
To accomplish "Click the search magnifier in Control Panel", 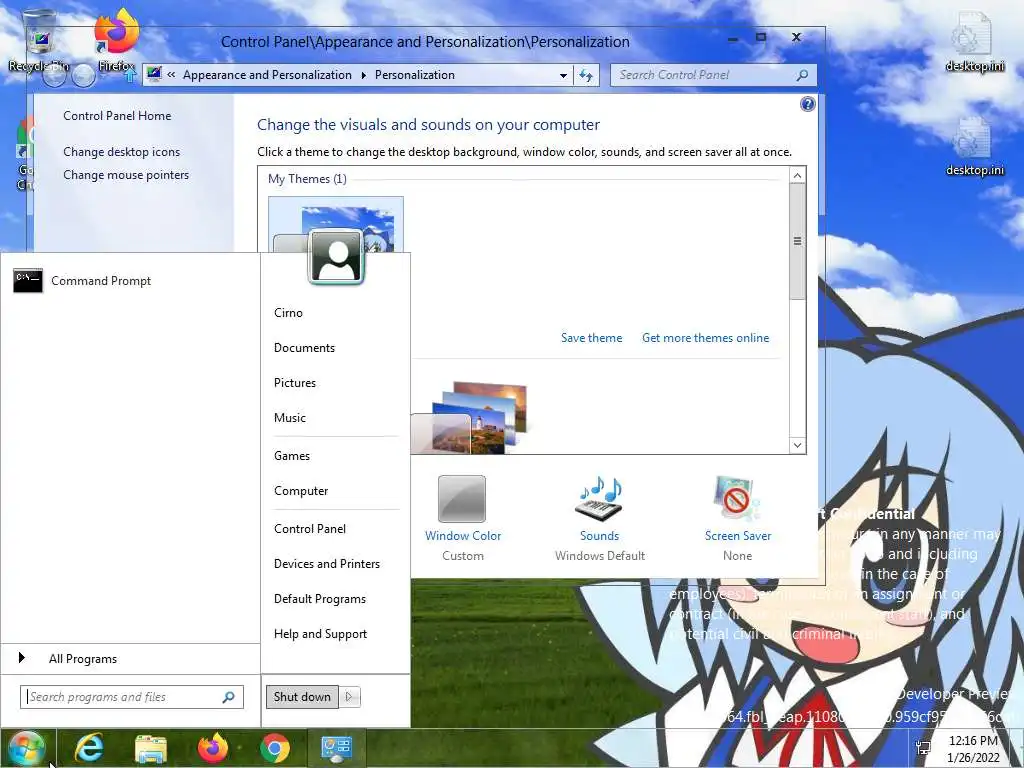I will [x=803, y=75].
